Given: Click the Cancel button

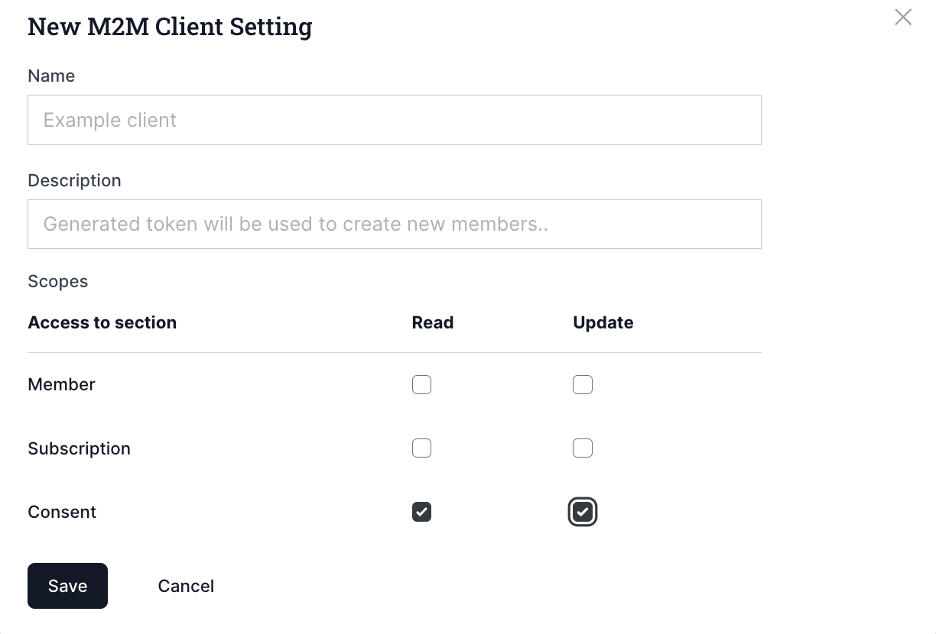Looking at the screenshot, I should click(x=185, y=586).
